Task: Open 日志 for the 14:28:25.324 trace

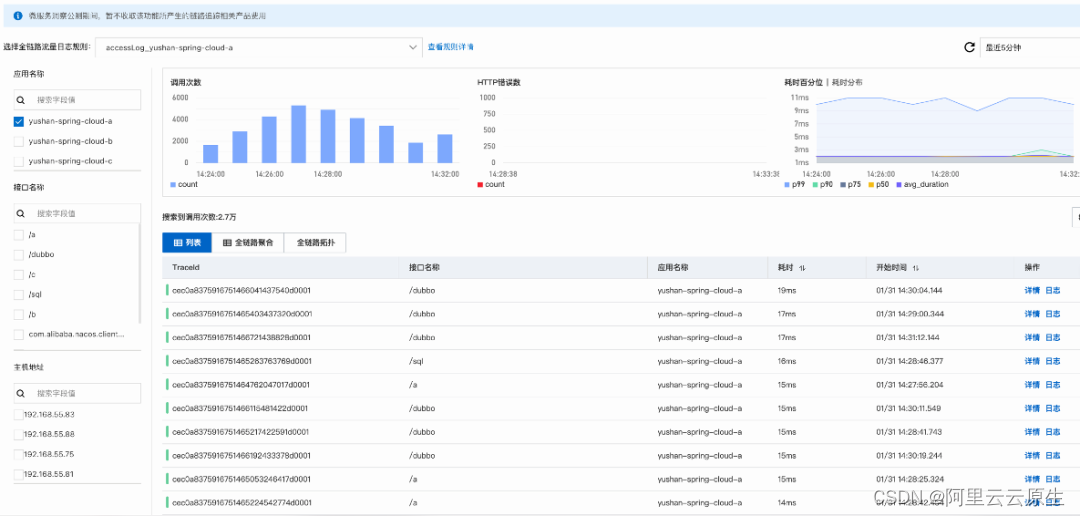Action: tap(1052, 479)
